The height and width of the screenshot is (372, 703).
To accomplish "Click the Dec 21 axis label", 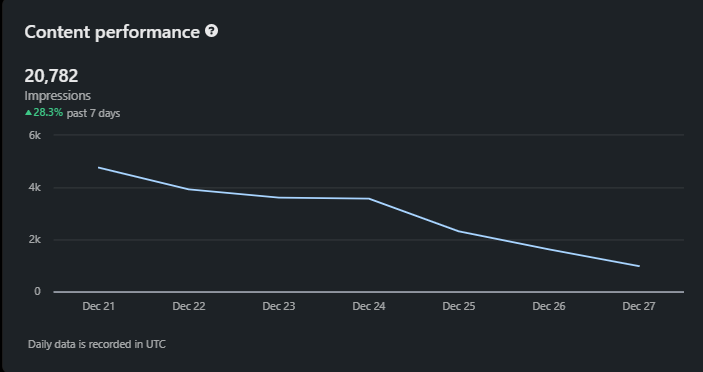I will (99, 306).
